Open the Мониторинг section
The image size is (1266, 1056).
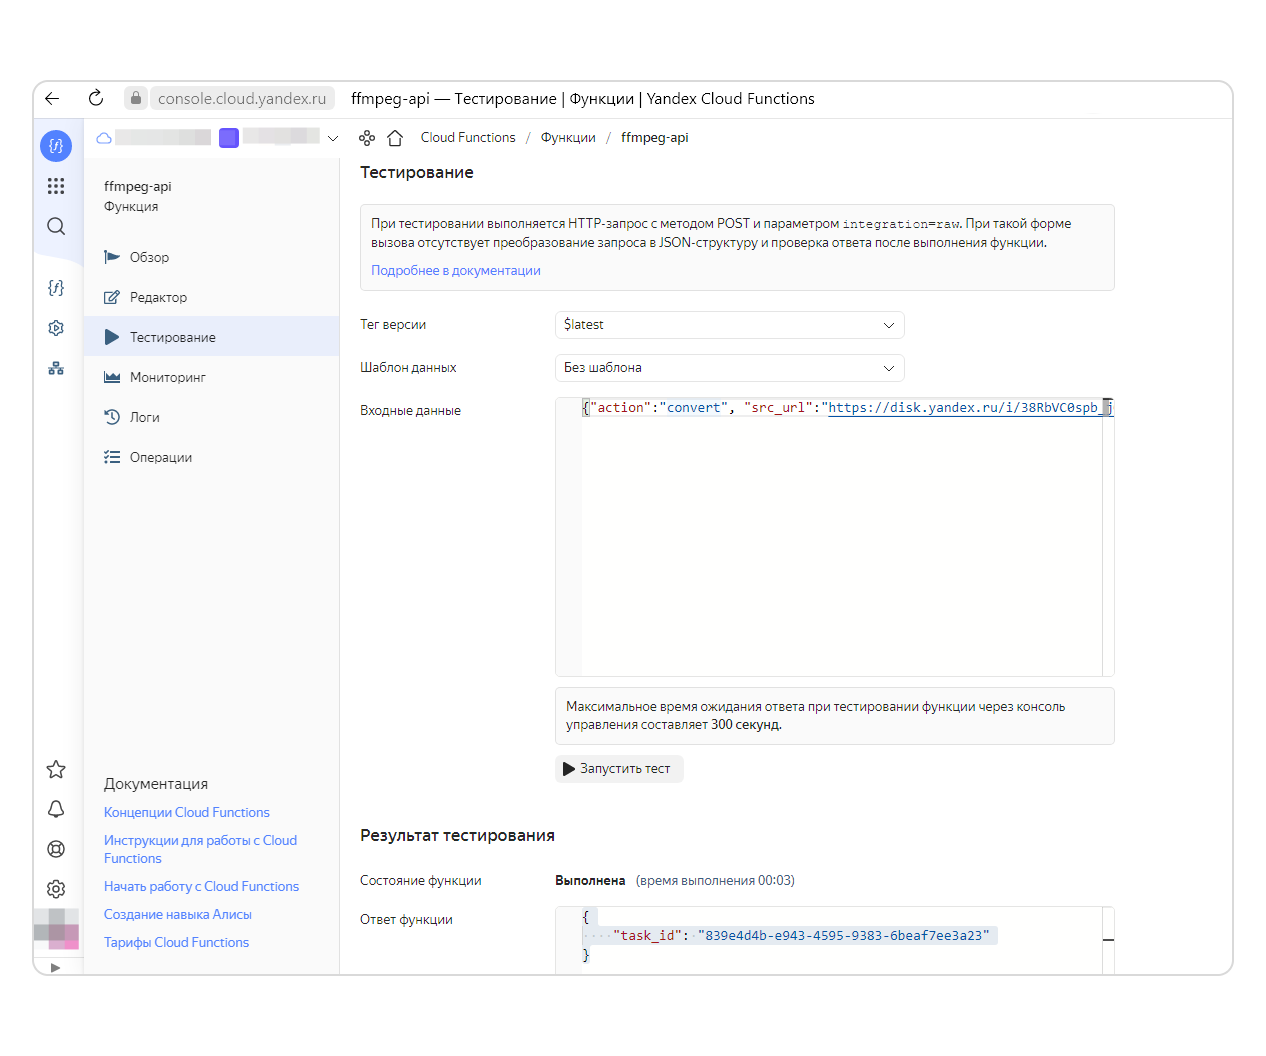click(212, 377)
